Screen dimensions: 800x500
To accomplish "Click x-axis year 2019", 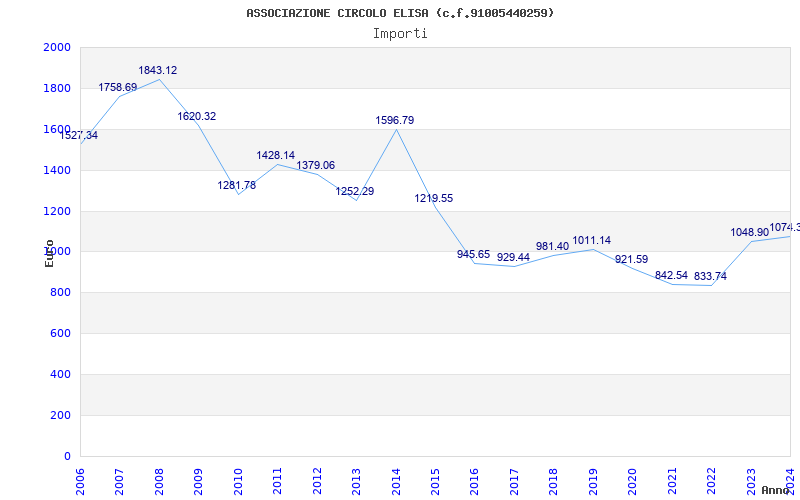I will [594, 480].
